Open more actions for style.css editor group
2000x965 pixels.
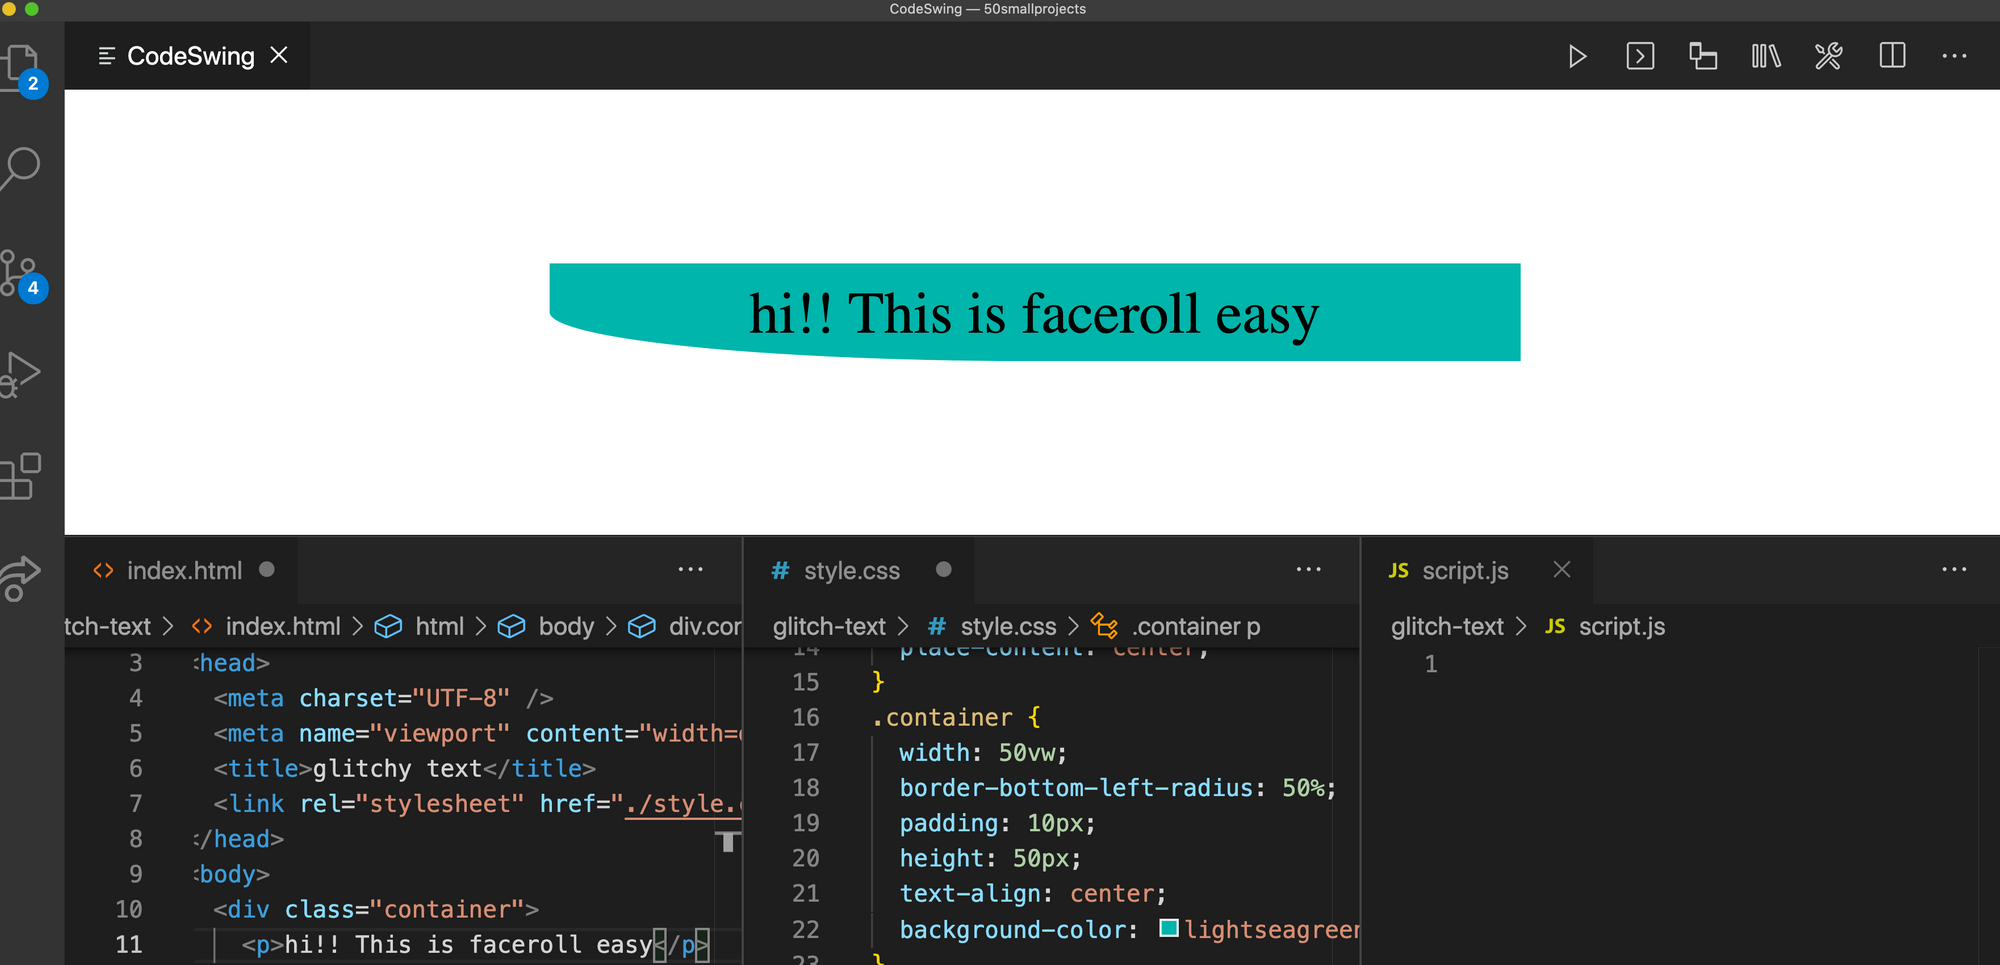pos(1308,570)
